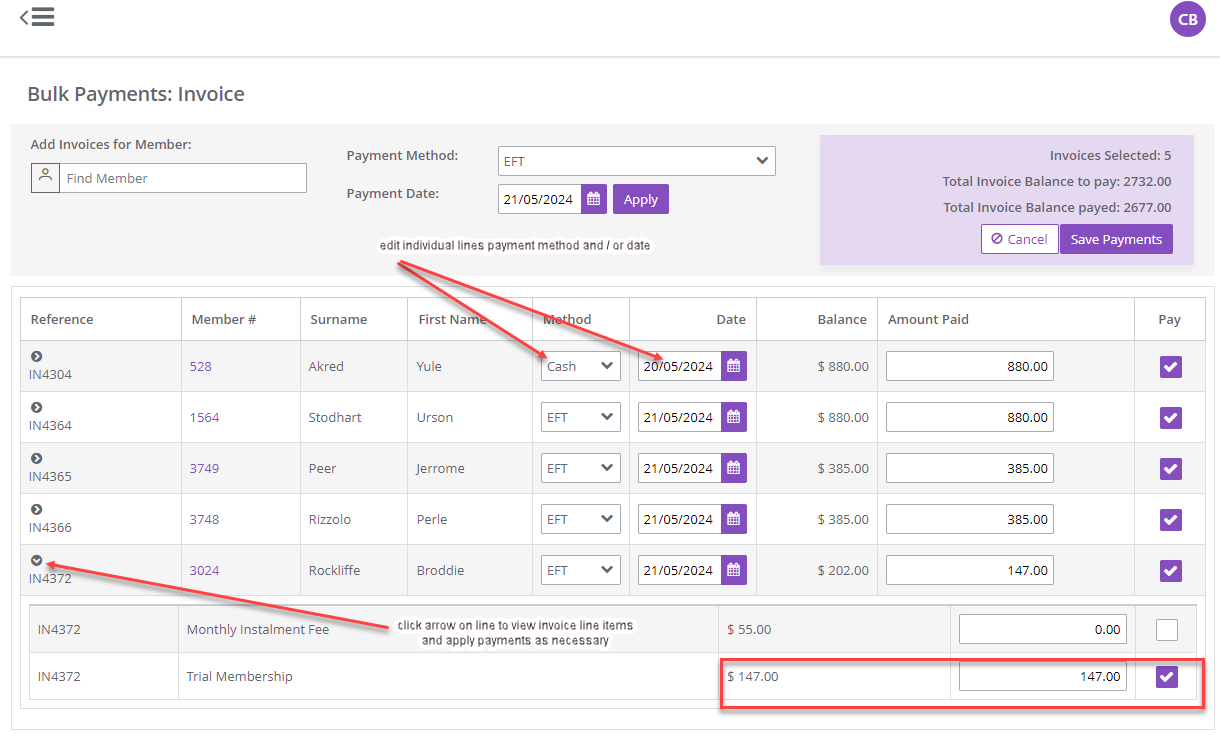This screenshot has height=753, width=1220.
Task: Open the Payment Method dropdown showing EFT
Action: (x=637, y=160)
